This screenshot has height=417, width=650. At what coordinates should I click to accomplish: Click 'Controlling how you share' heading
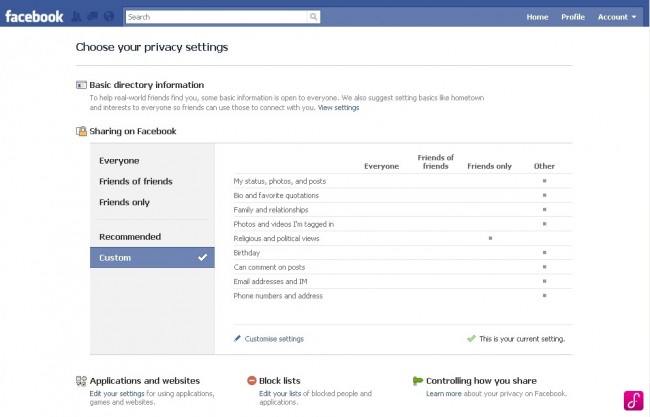click(x=481, y=381)
